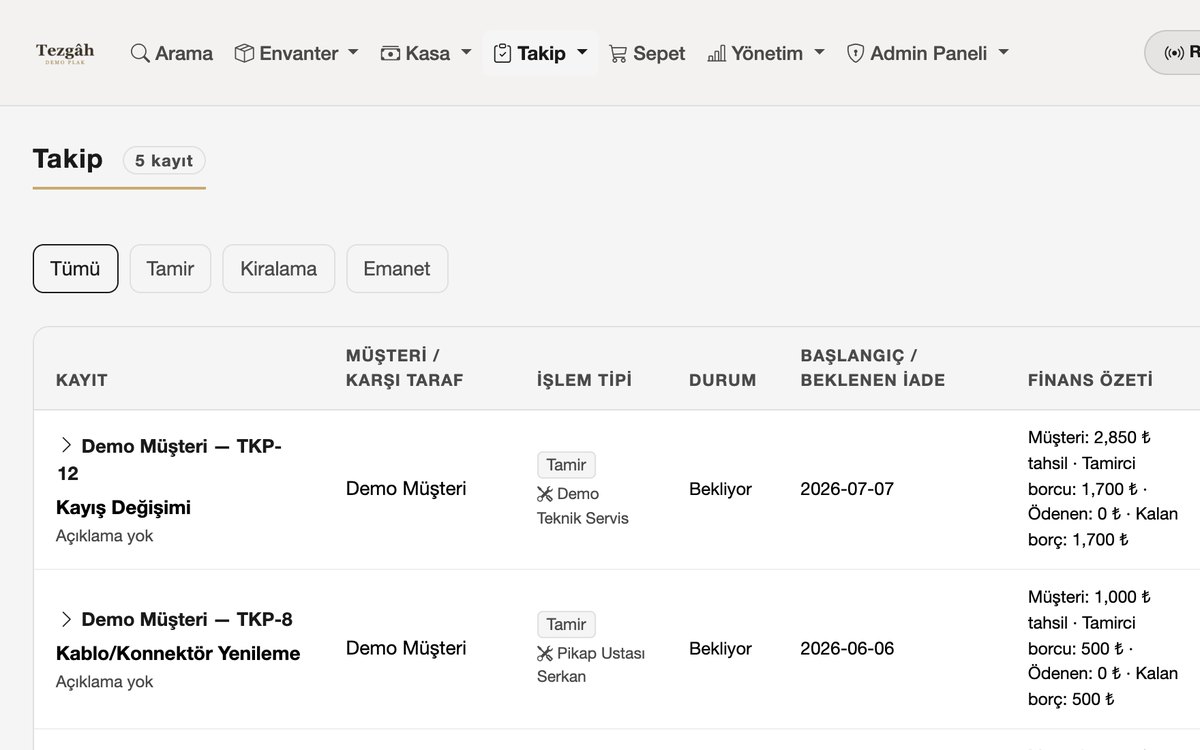
Task: Open the Kasa dropdown arrow
Action: click(466, 53)
